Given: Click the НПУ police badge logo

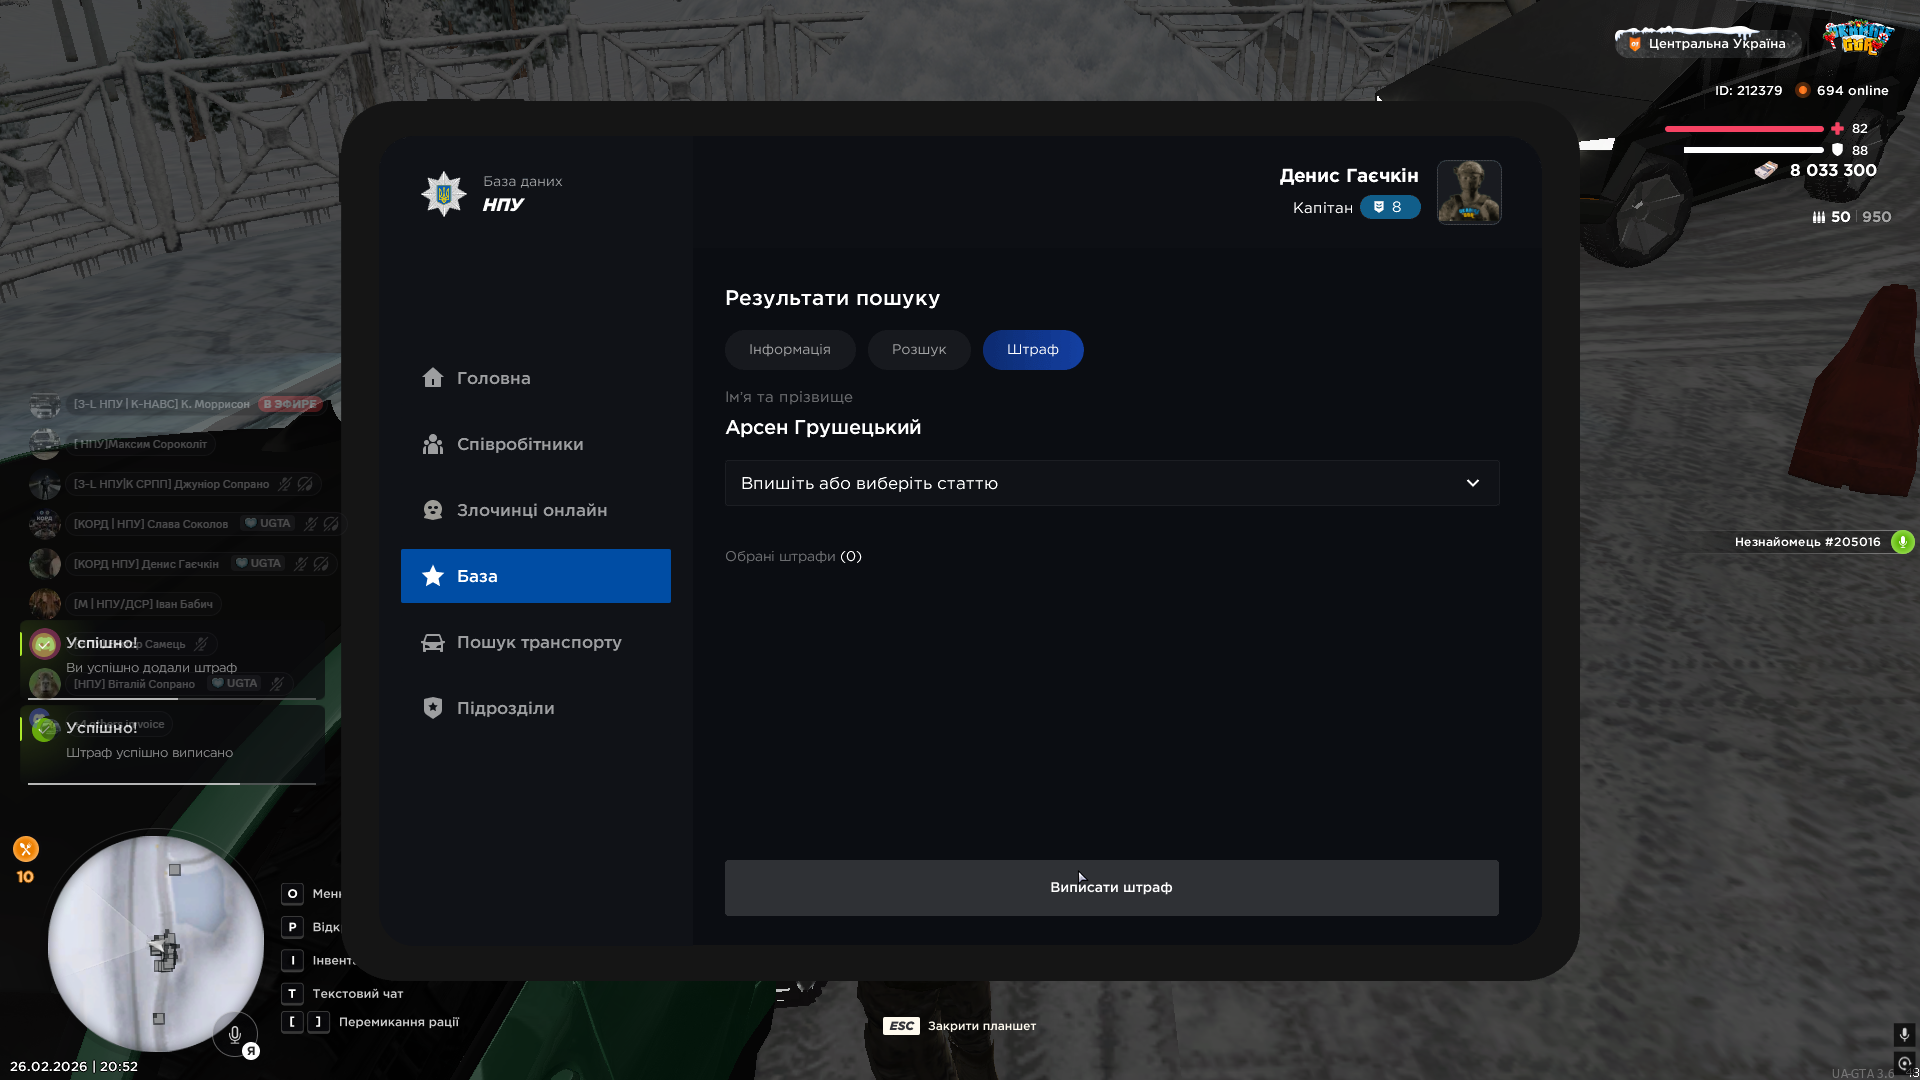Looking at the screenshot, I should point(443,193).
